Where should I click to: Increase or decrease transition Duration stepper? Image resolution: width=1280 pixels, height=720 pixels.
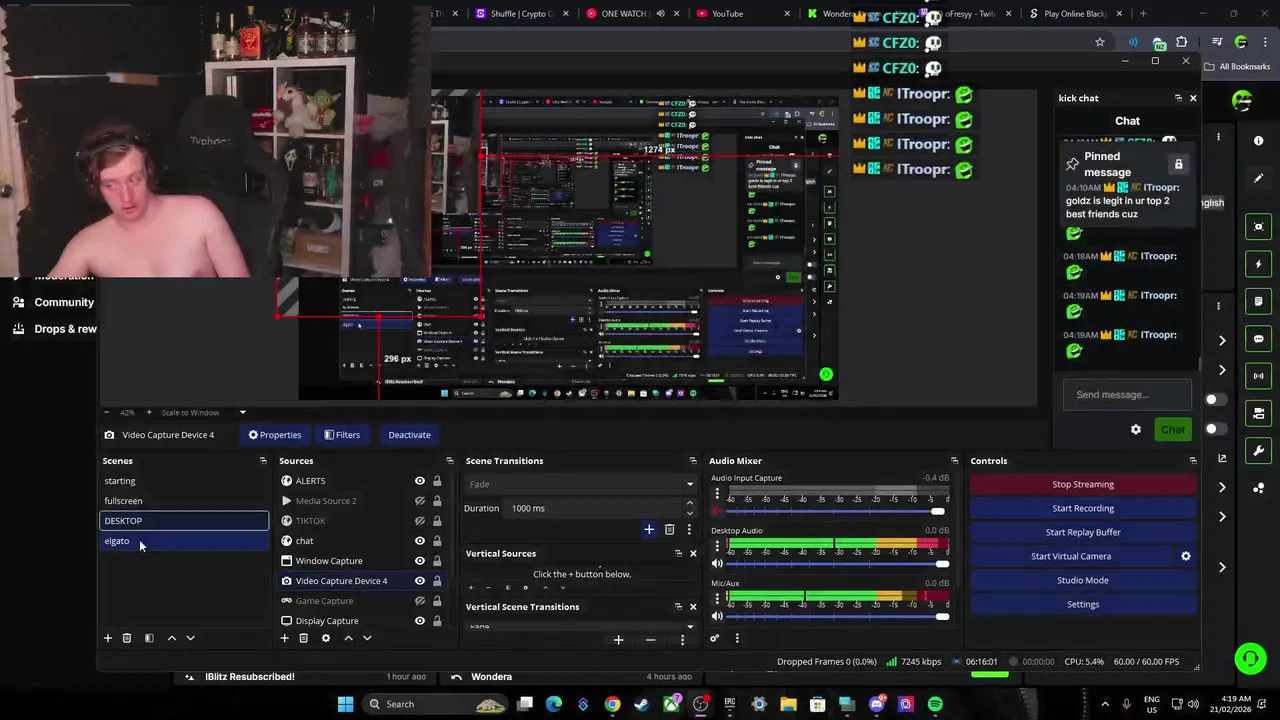(689, 508)
